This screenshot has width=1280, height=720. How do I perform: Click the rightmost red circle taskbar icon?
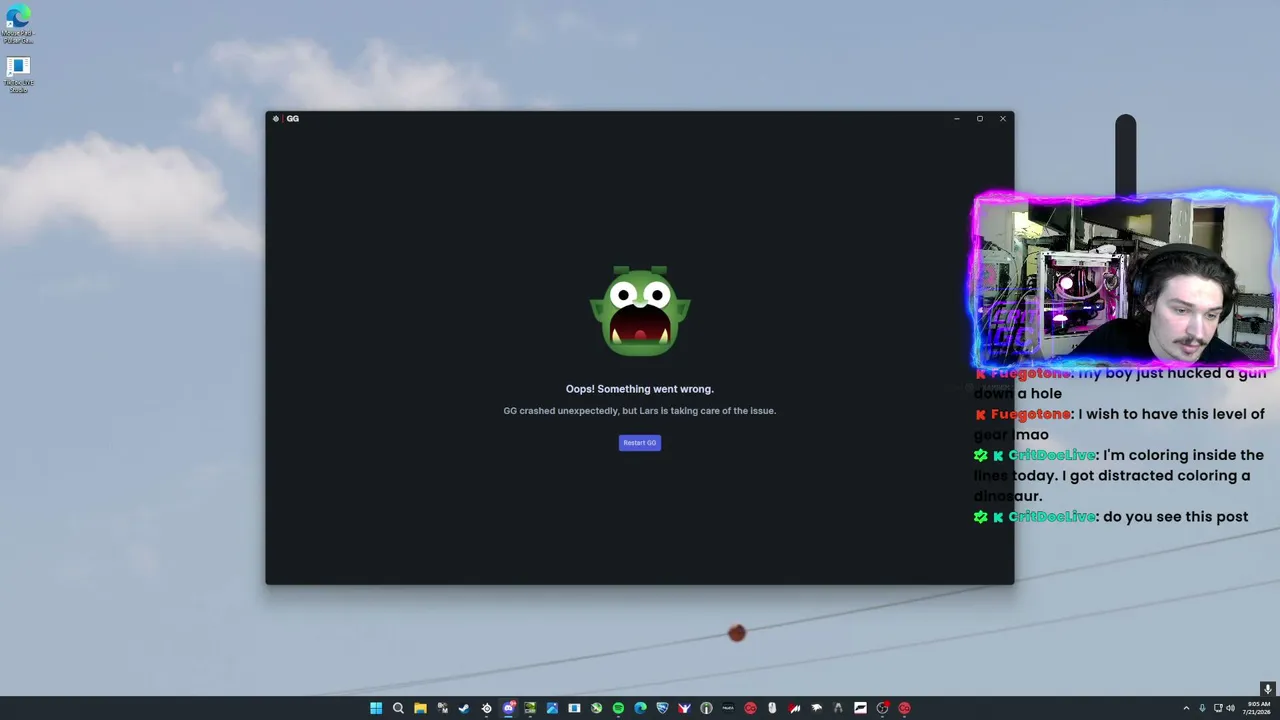pos(904,708)
